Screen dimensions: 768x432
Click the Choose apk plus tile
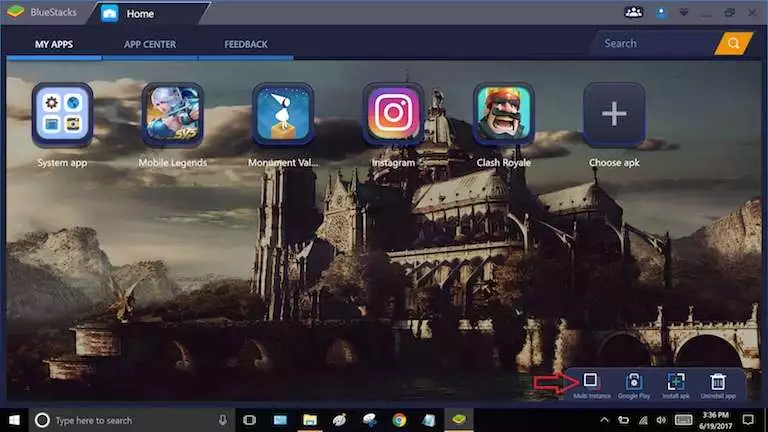[x=613, y=115]
